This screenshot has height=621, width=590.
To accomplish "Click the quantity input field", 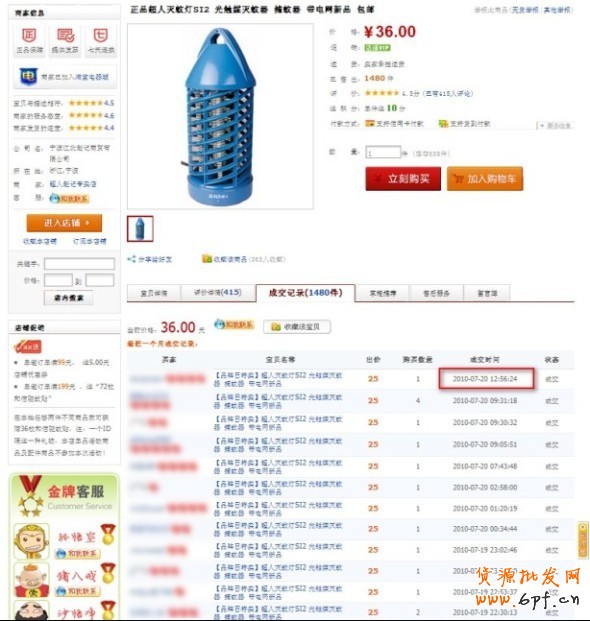I will coord(383,153).
